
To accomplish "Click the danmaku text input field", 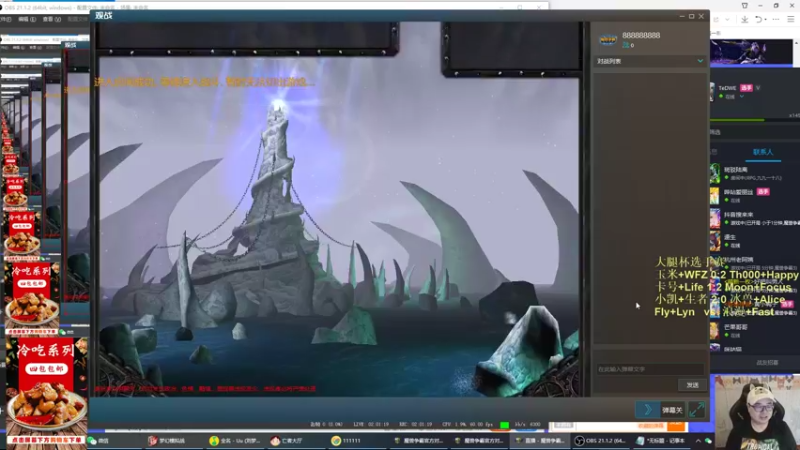I will click(650, 369).
